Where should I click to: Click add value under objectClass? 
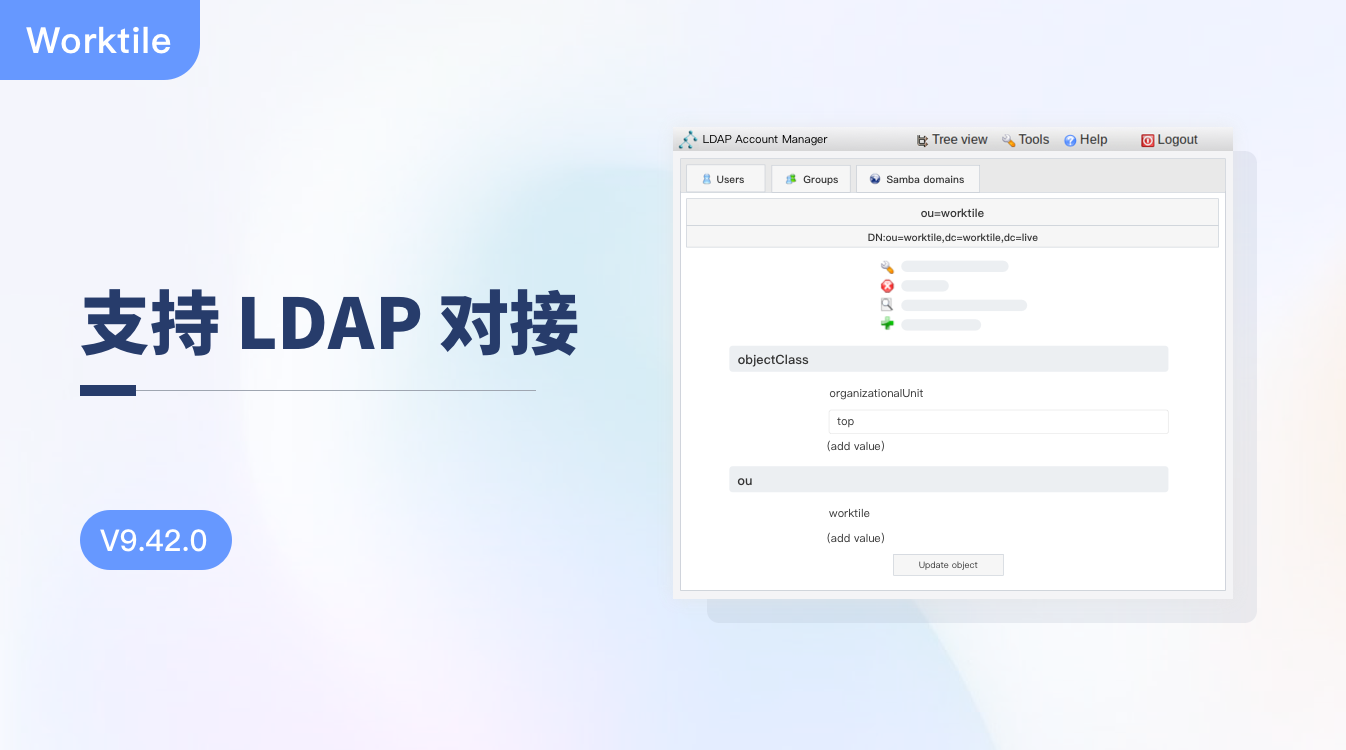pyautogui.click(x=856, y=446)
